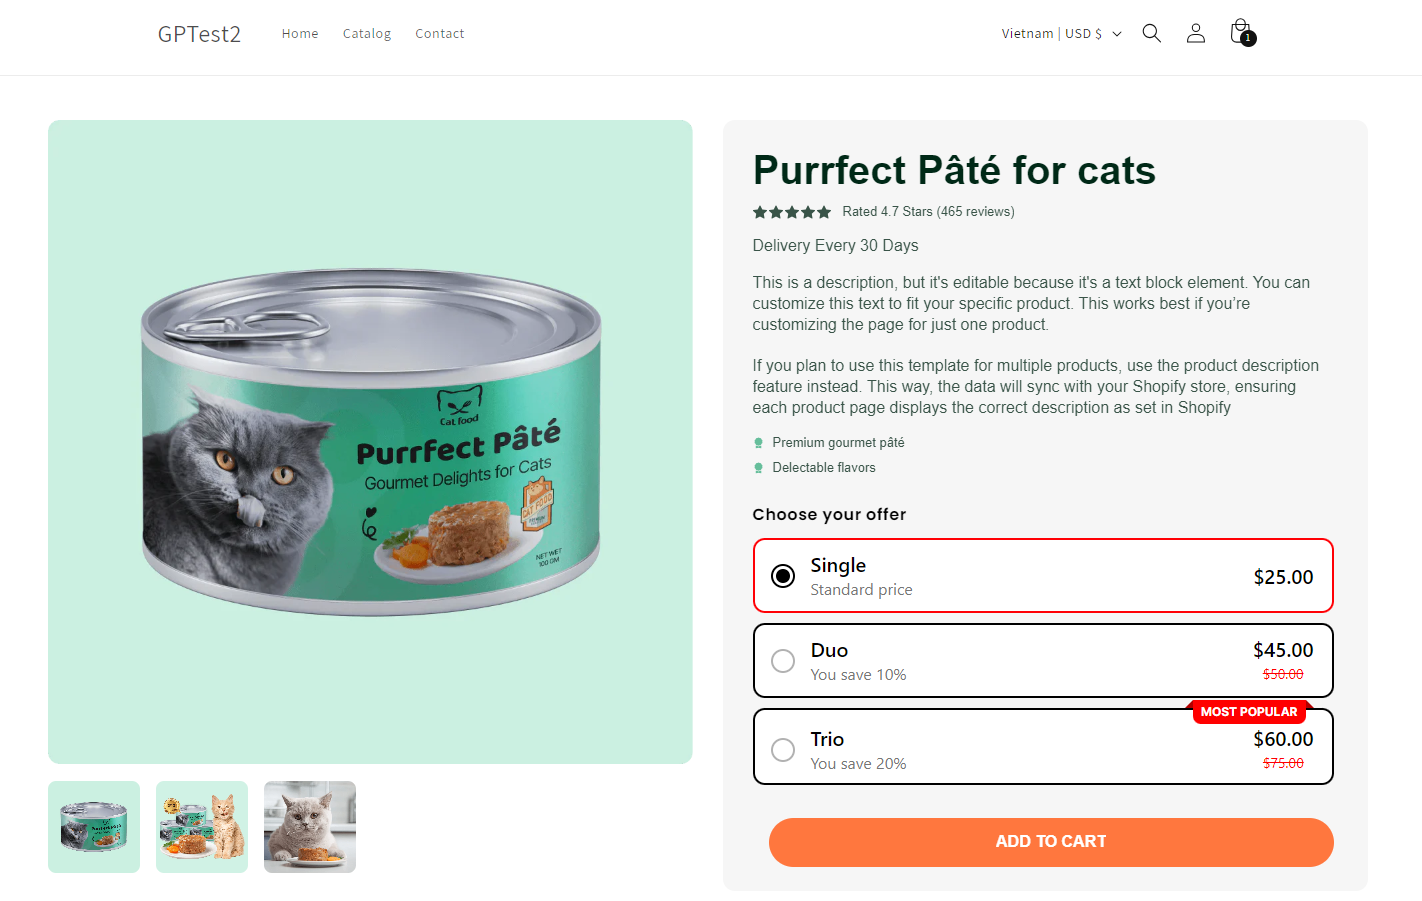1422x901 pixels.
Task: Go to the Home menu item
Action: point(300,34)
